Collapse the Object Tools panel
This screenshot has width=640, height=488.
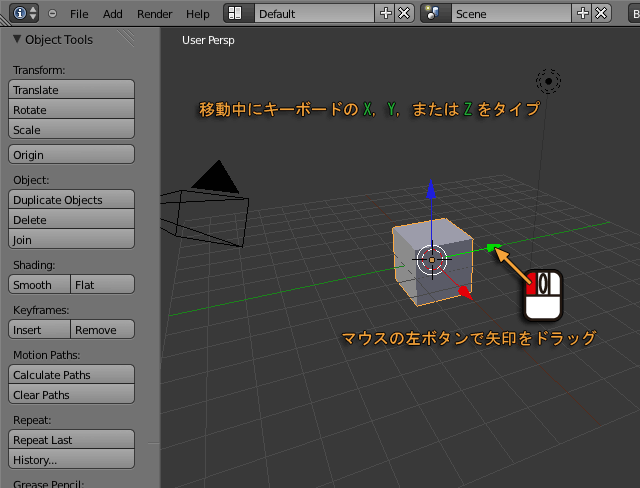(x=17, y=40)
